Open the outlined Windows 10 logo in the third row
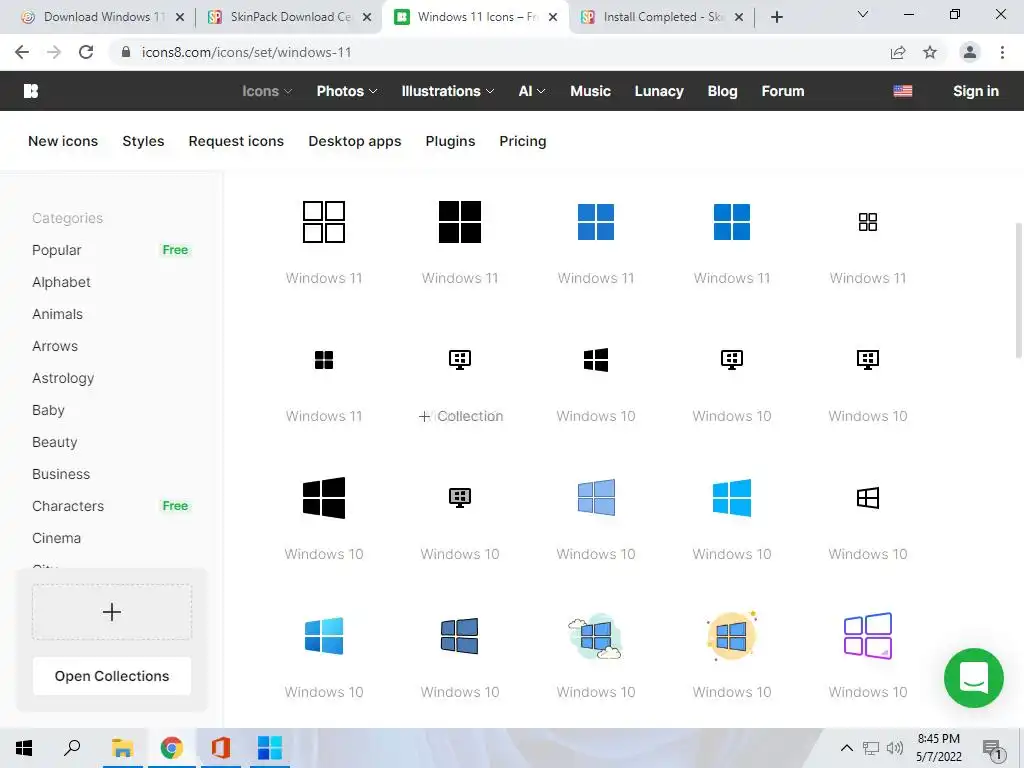The image size is (1024, 768). coord(868,498)
